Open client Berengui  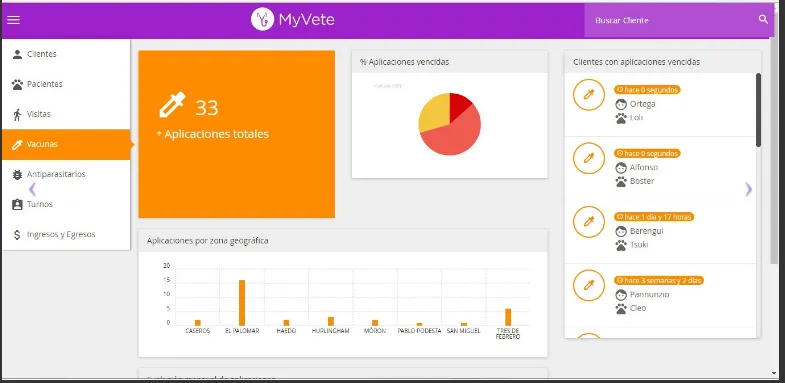pos(646,231)
